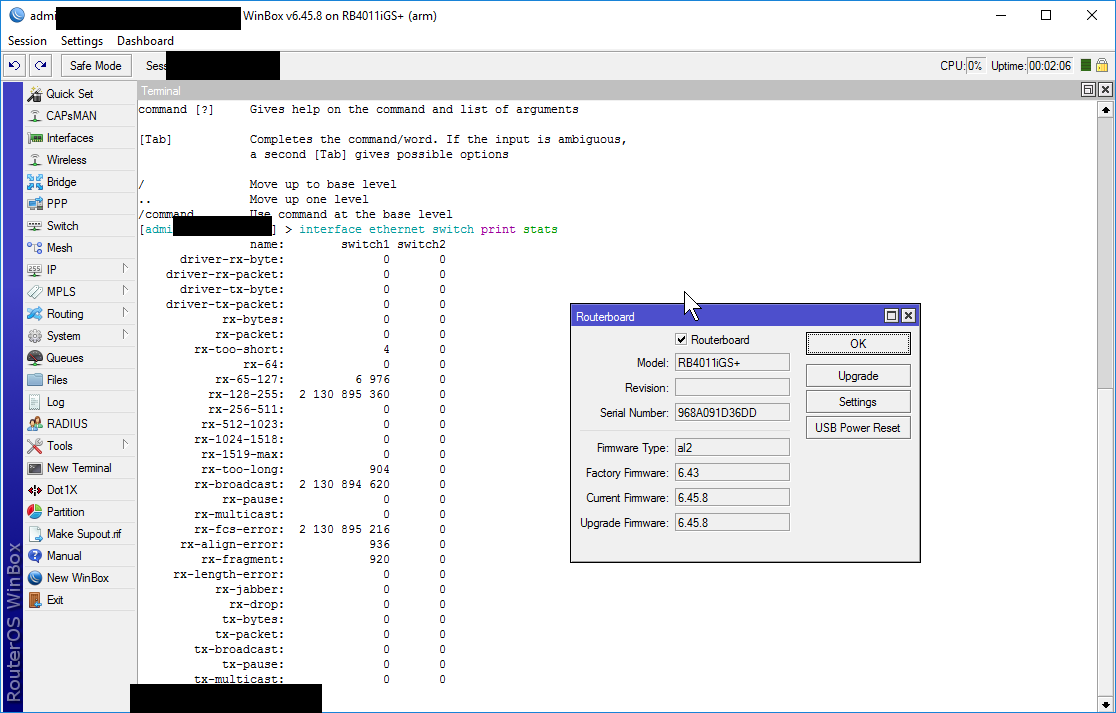
Task: Expand the Routing submenu
Action: (125, 313)
